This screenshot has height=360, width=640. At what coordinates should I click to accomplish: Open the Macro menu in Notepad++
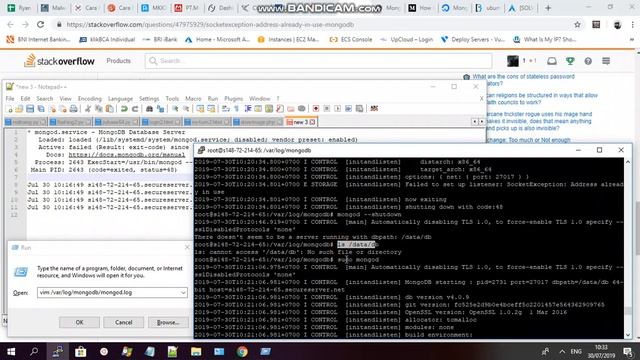(x=193, y=99)
